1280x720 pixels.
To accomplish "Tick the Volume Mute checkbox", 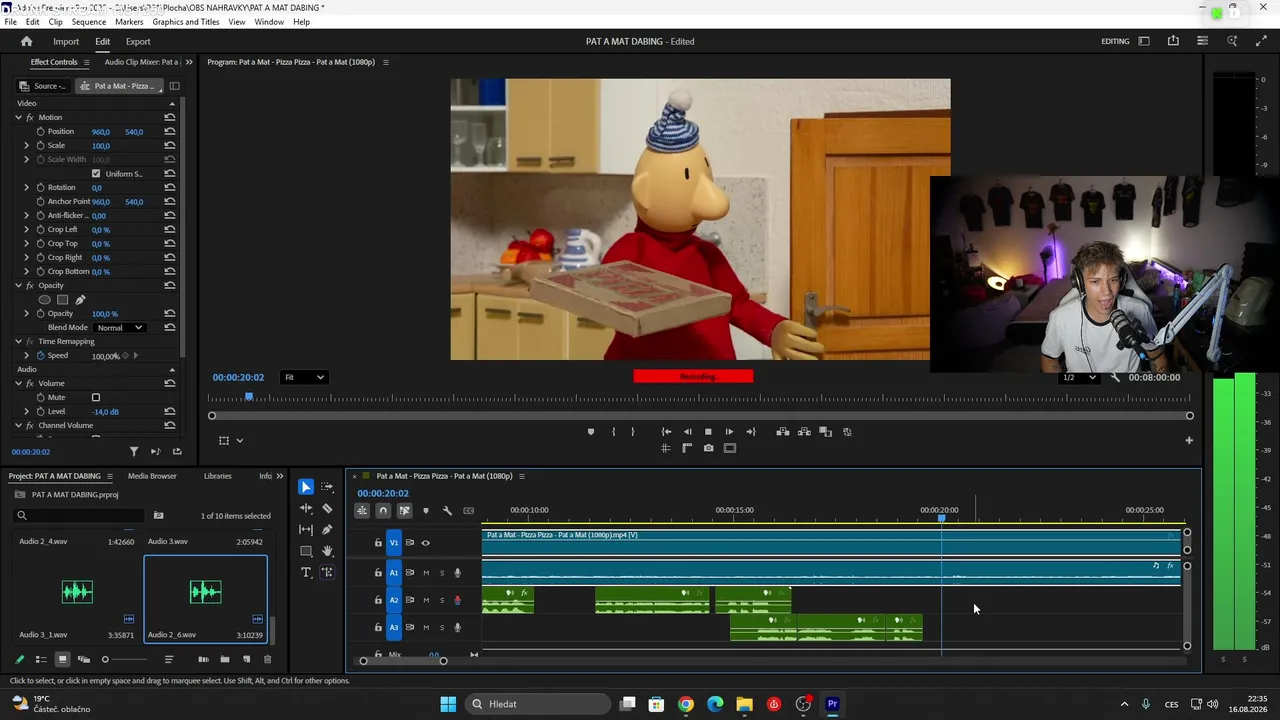I will coord(96,397).
